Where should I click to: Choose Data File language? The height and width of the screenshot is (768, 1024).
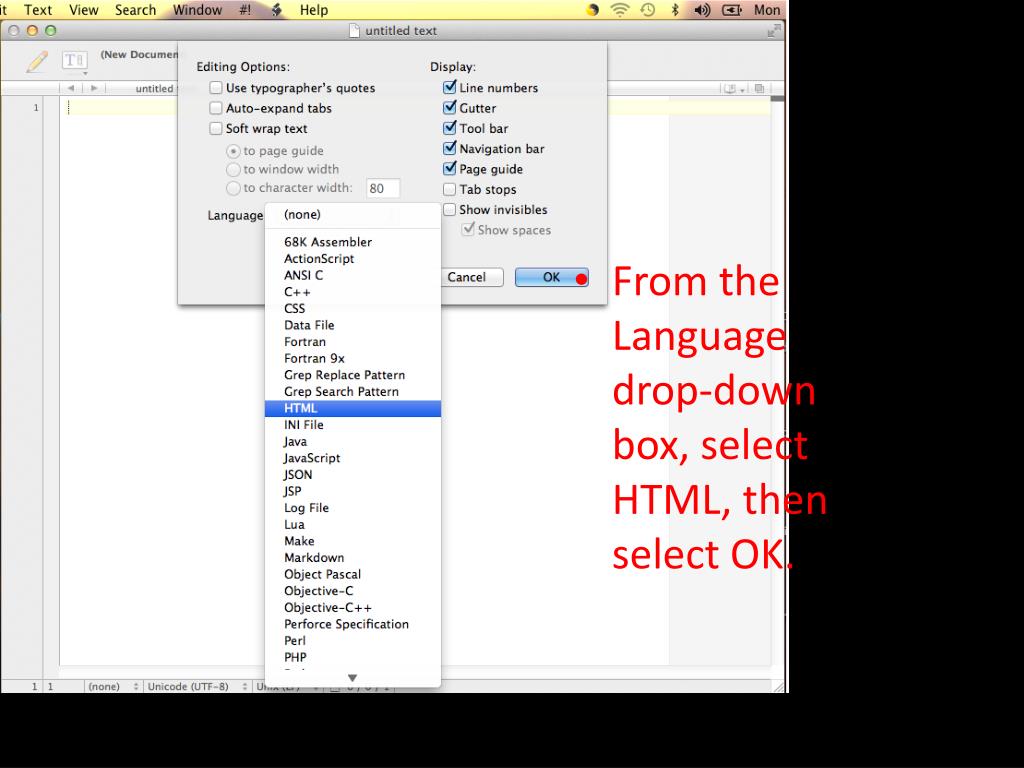[353, 325]
